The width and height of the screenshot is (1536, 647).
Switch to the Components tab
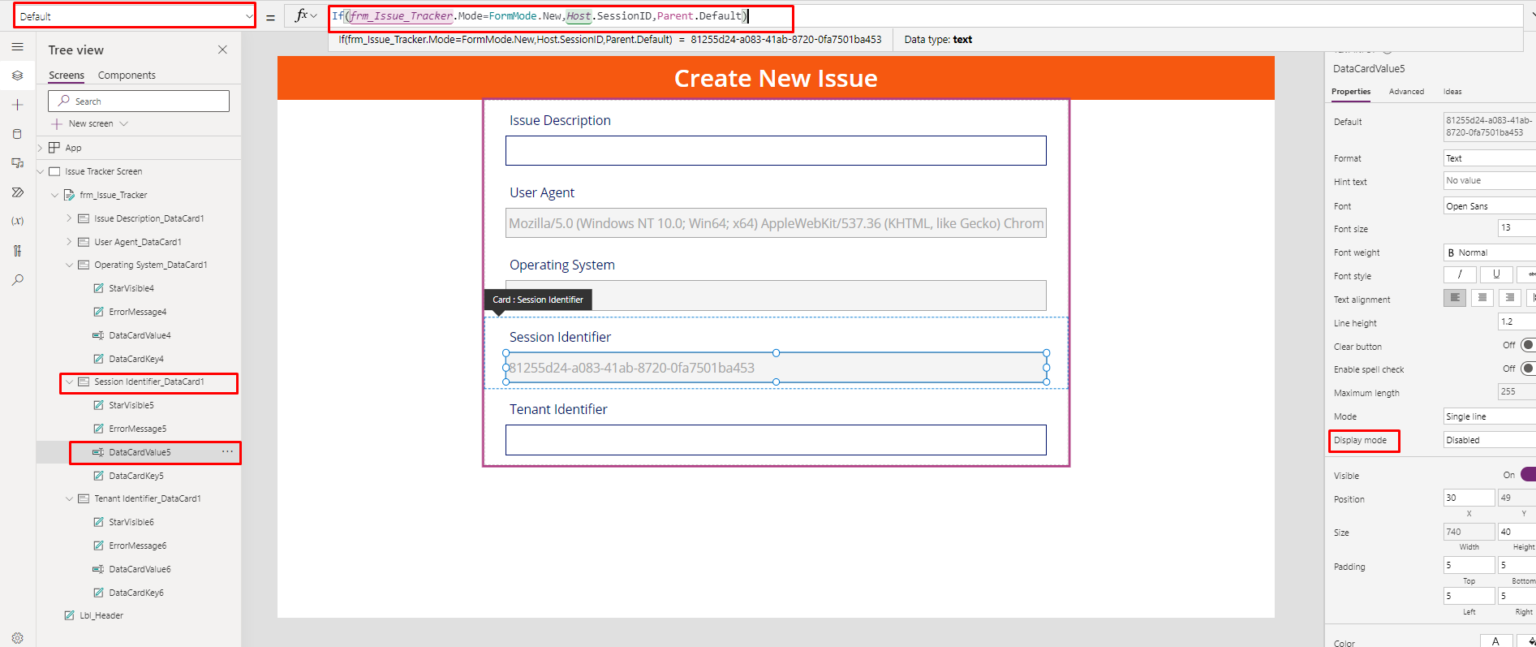127,75
